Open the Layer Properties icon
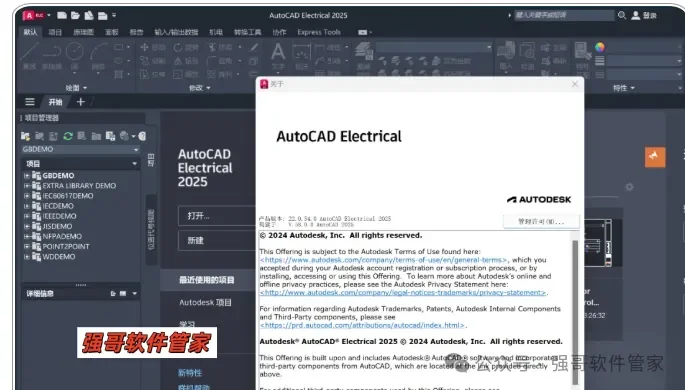This screenshot has height=390, width=685. (x=363, y=56)
